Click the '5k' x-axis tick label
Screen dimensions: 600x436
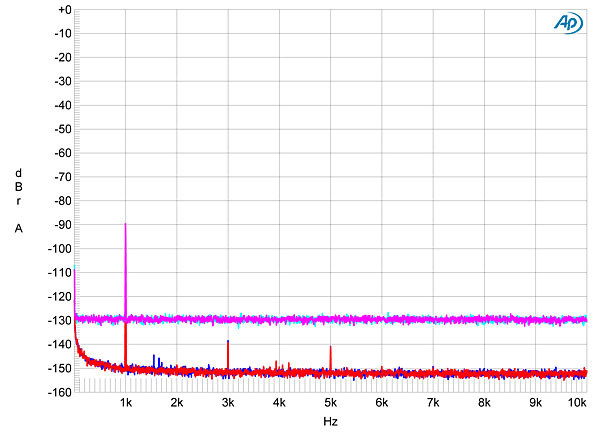pyautogui.click(x=330, y=403)
